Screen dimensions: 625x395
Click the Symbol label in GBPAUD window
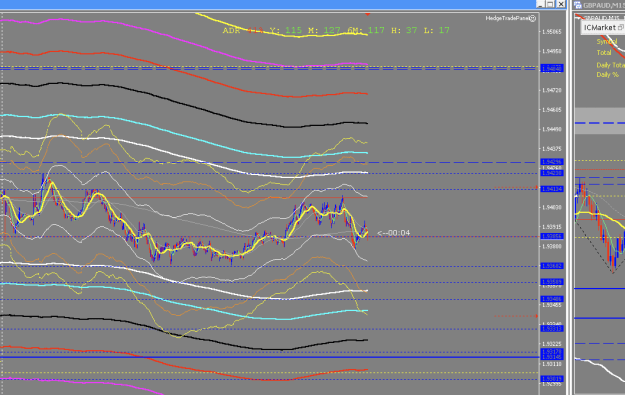tap(607, 41)
